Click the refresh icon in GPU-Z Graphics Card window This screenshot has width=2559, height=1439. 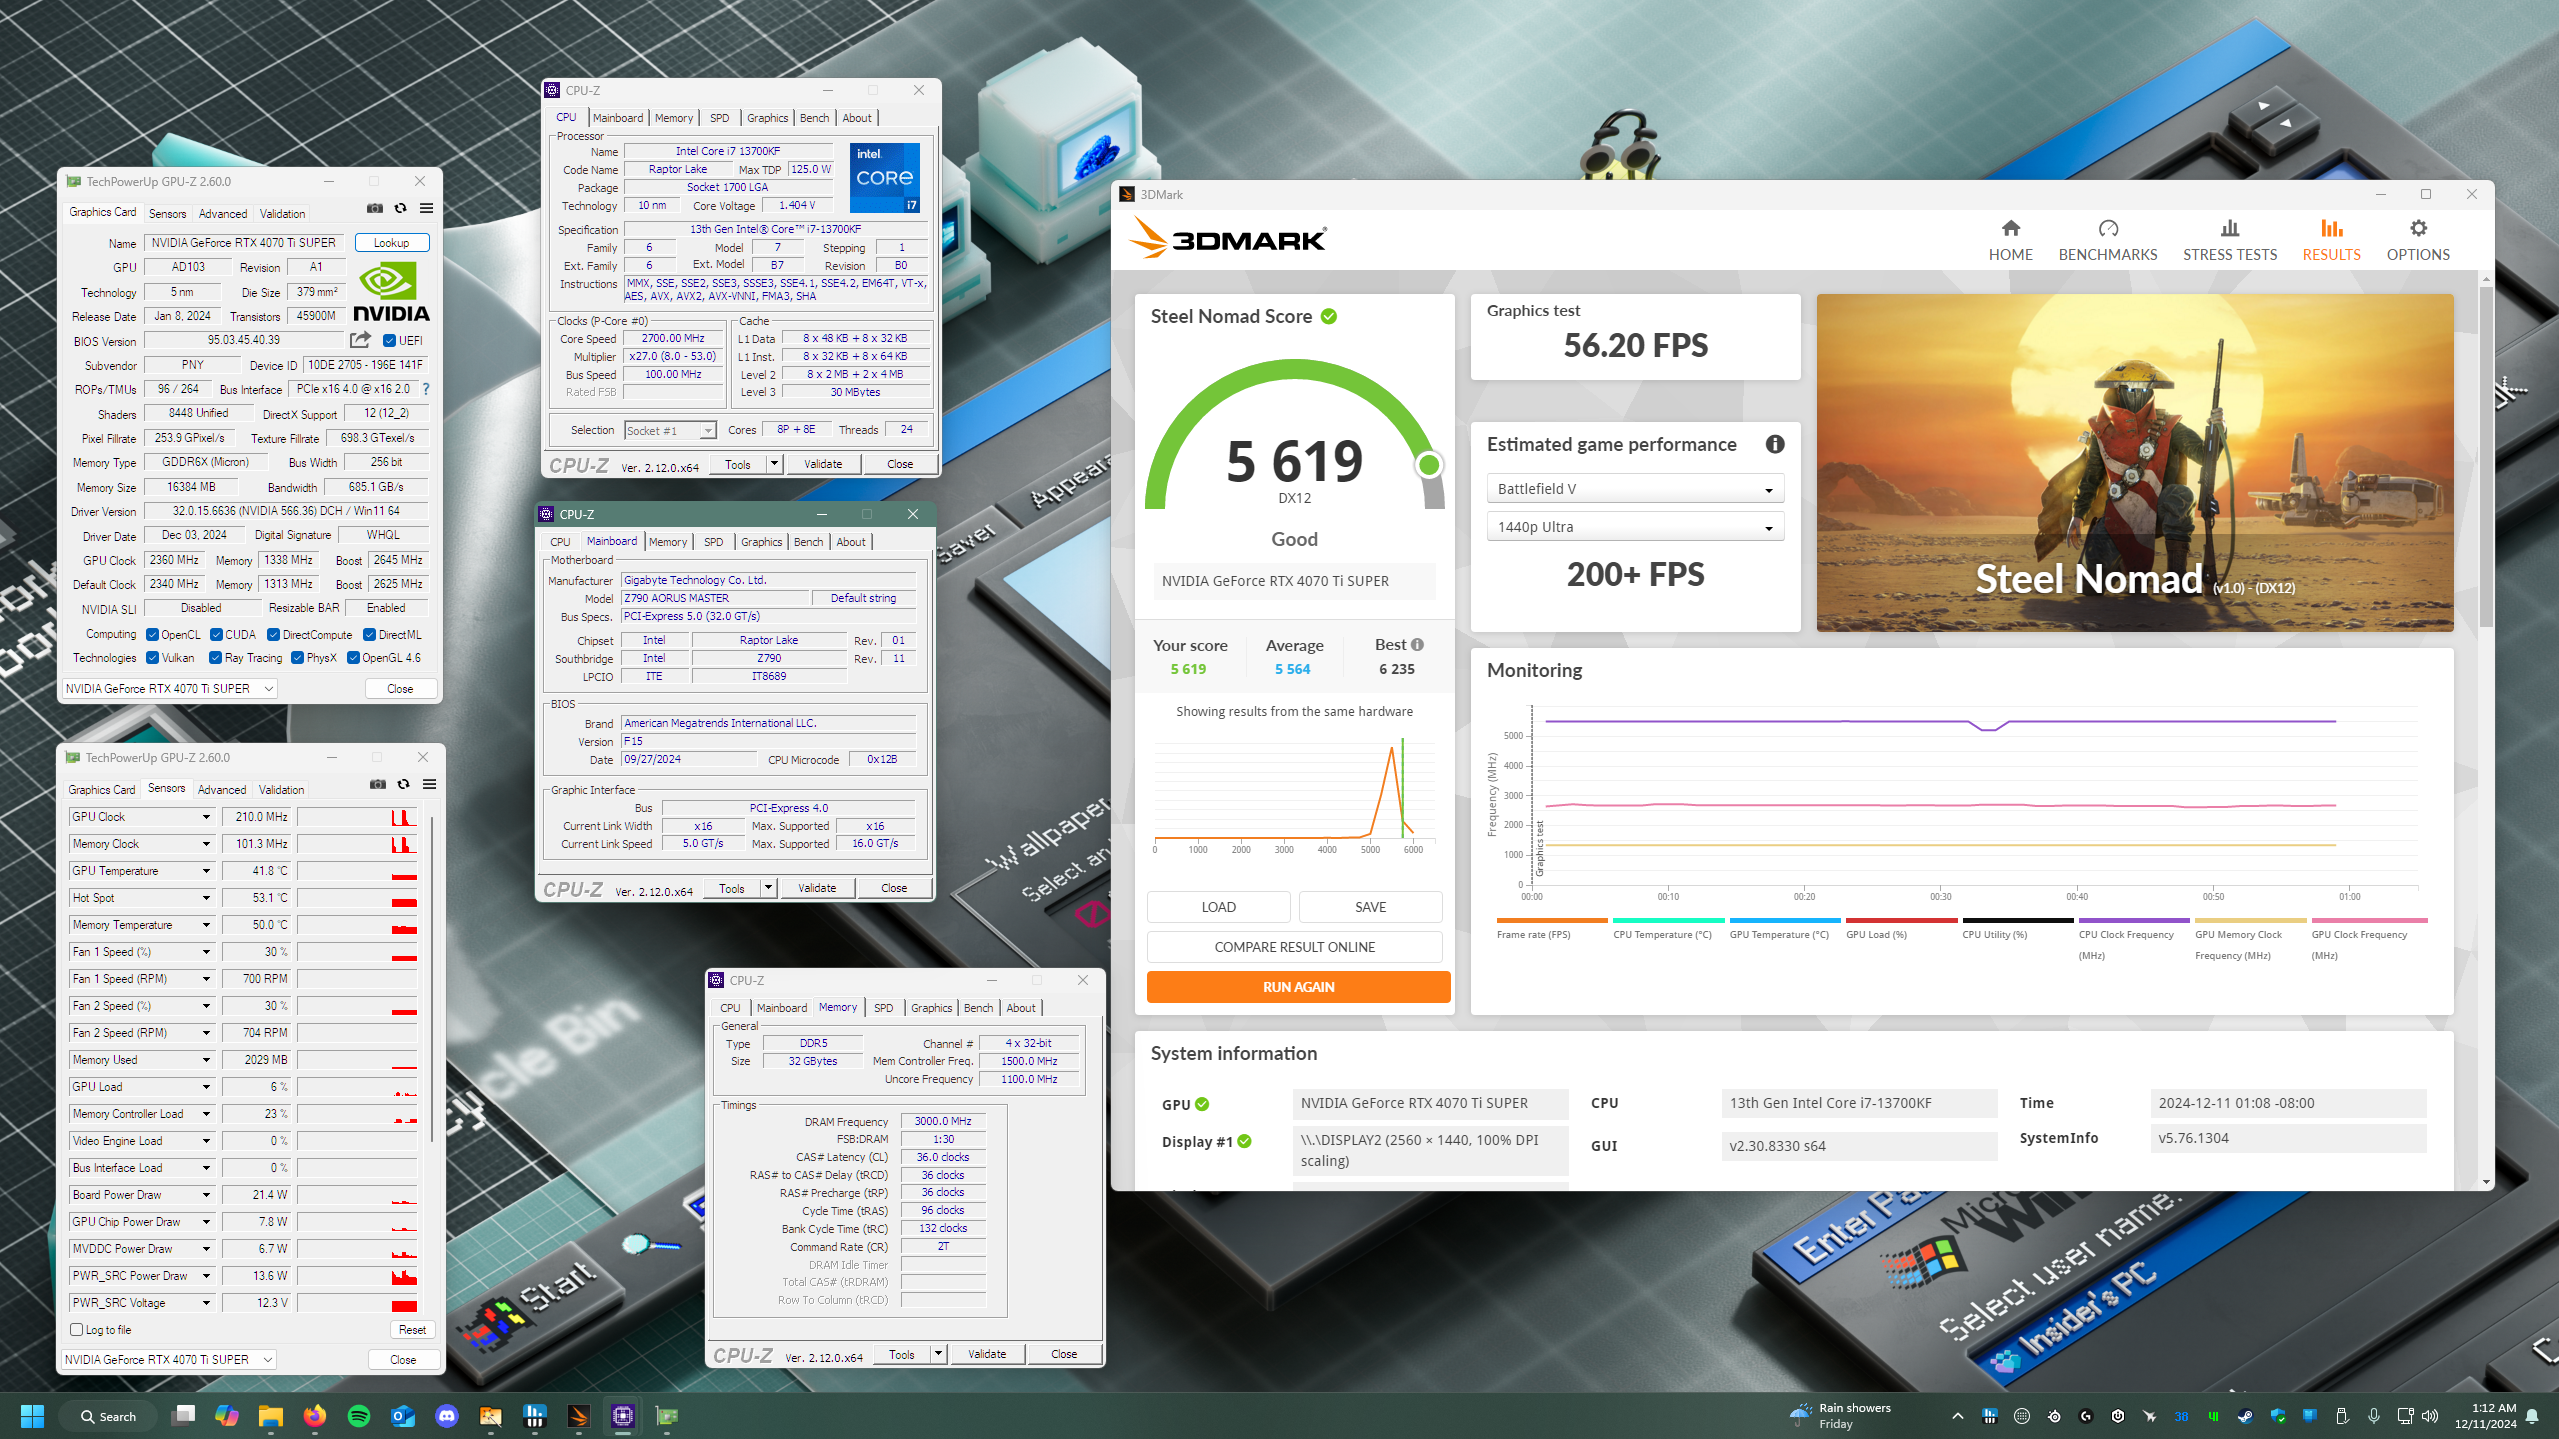[x=400, y=208]
